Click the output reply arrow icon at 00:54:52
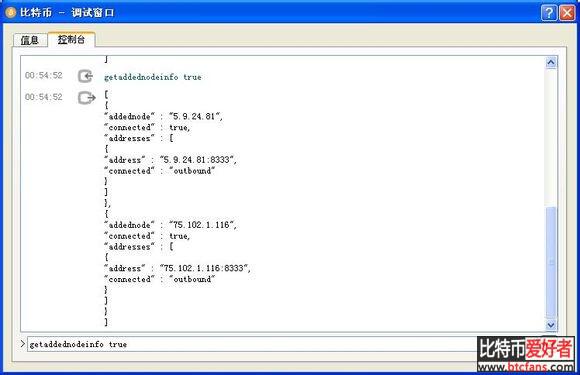580x375 pixels. (x=87, y=98)
